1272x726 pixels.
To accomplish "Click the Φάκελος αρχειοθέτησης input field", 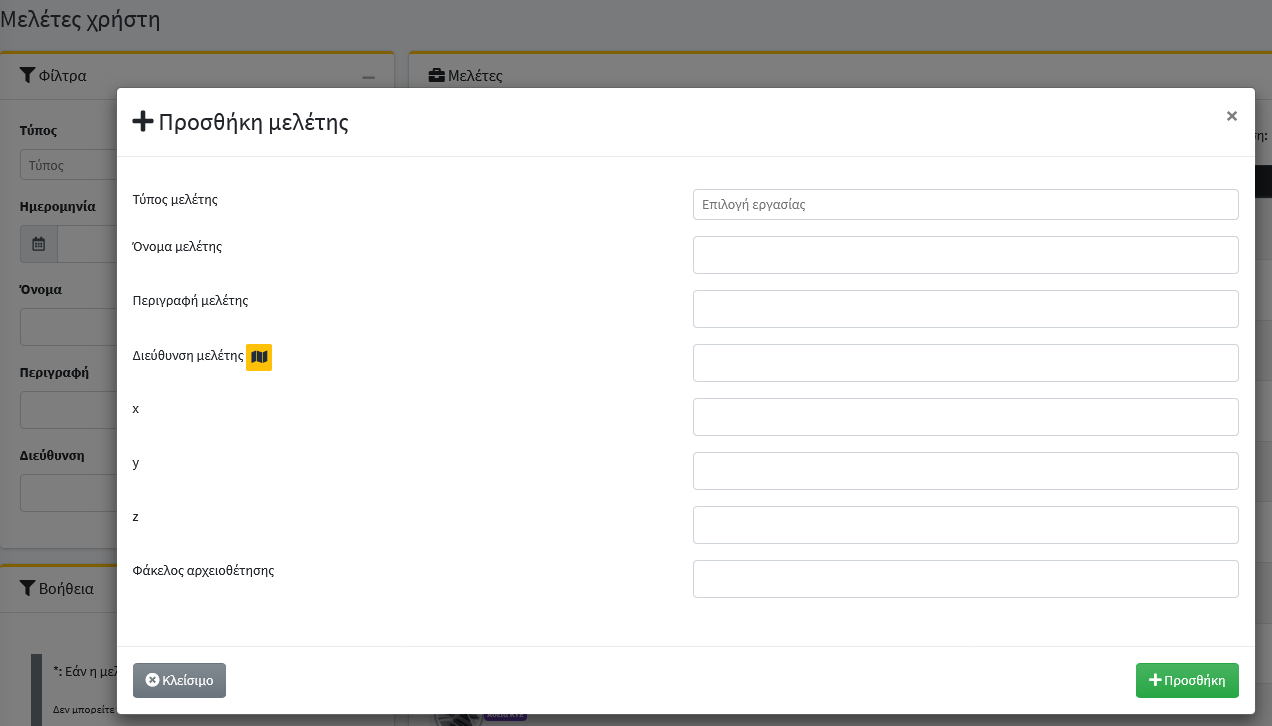I will (965, 579).
